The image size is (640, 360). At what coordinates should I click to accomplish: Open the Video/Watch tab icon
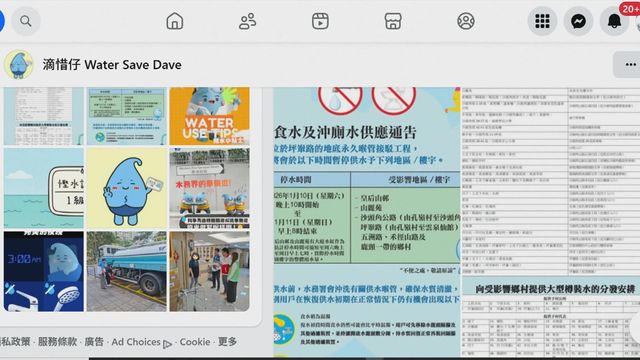(320, 21)
